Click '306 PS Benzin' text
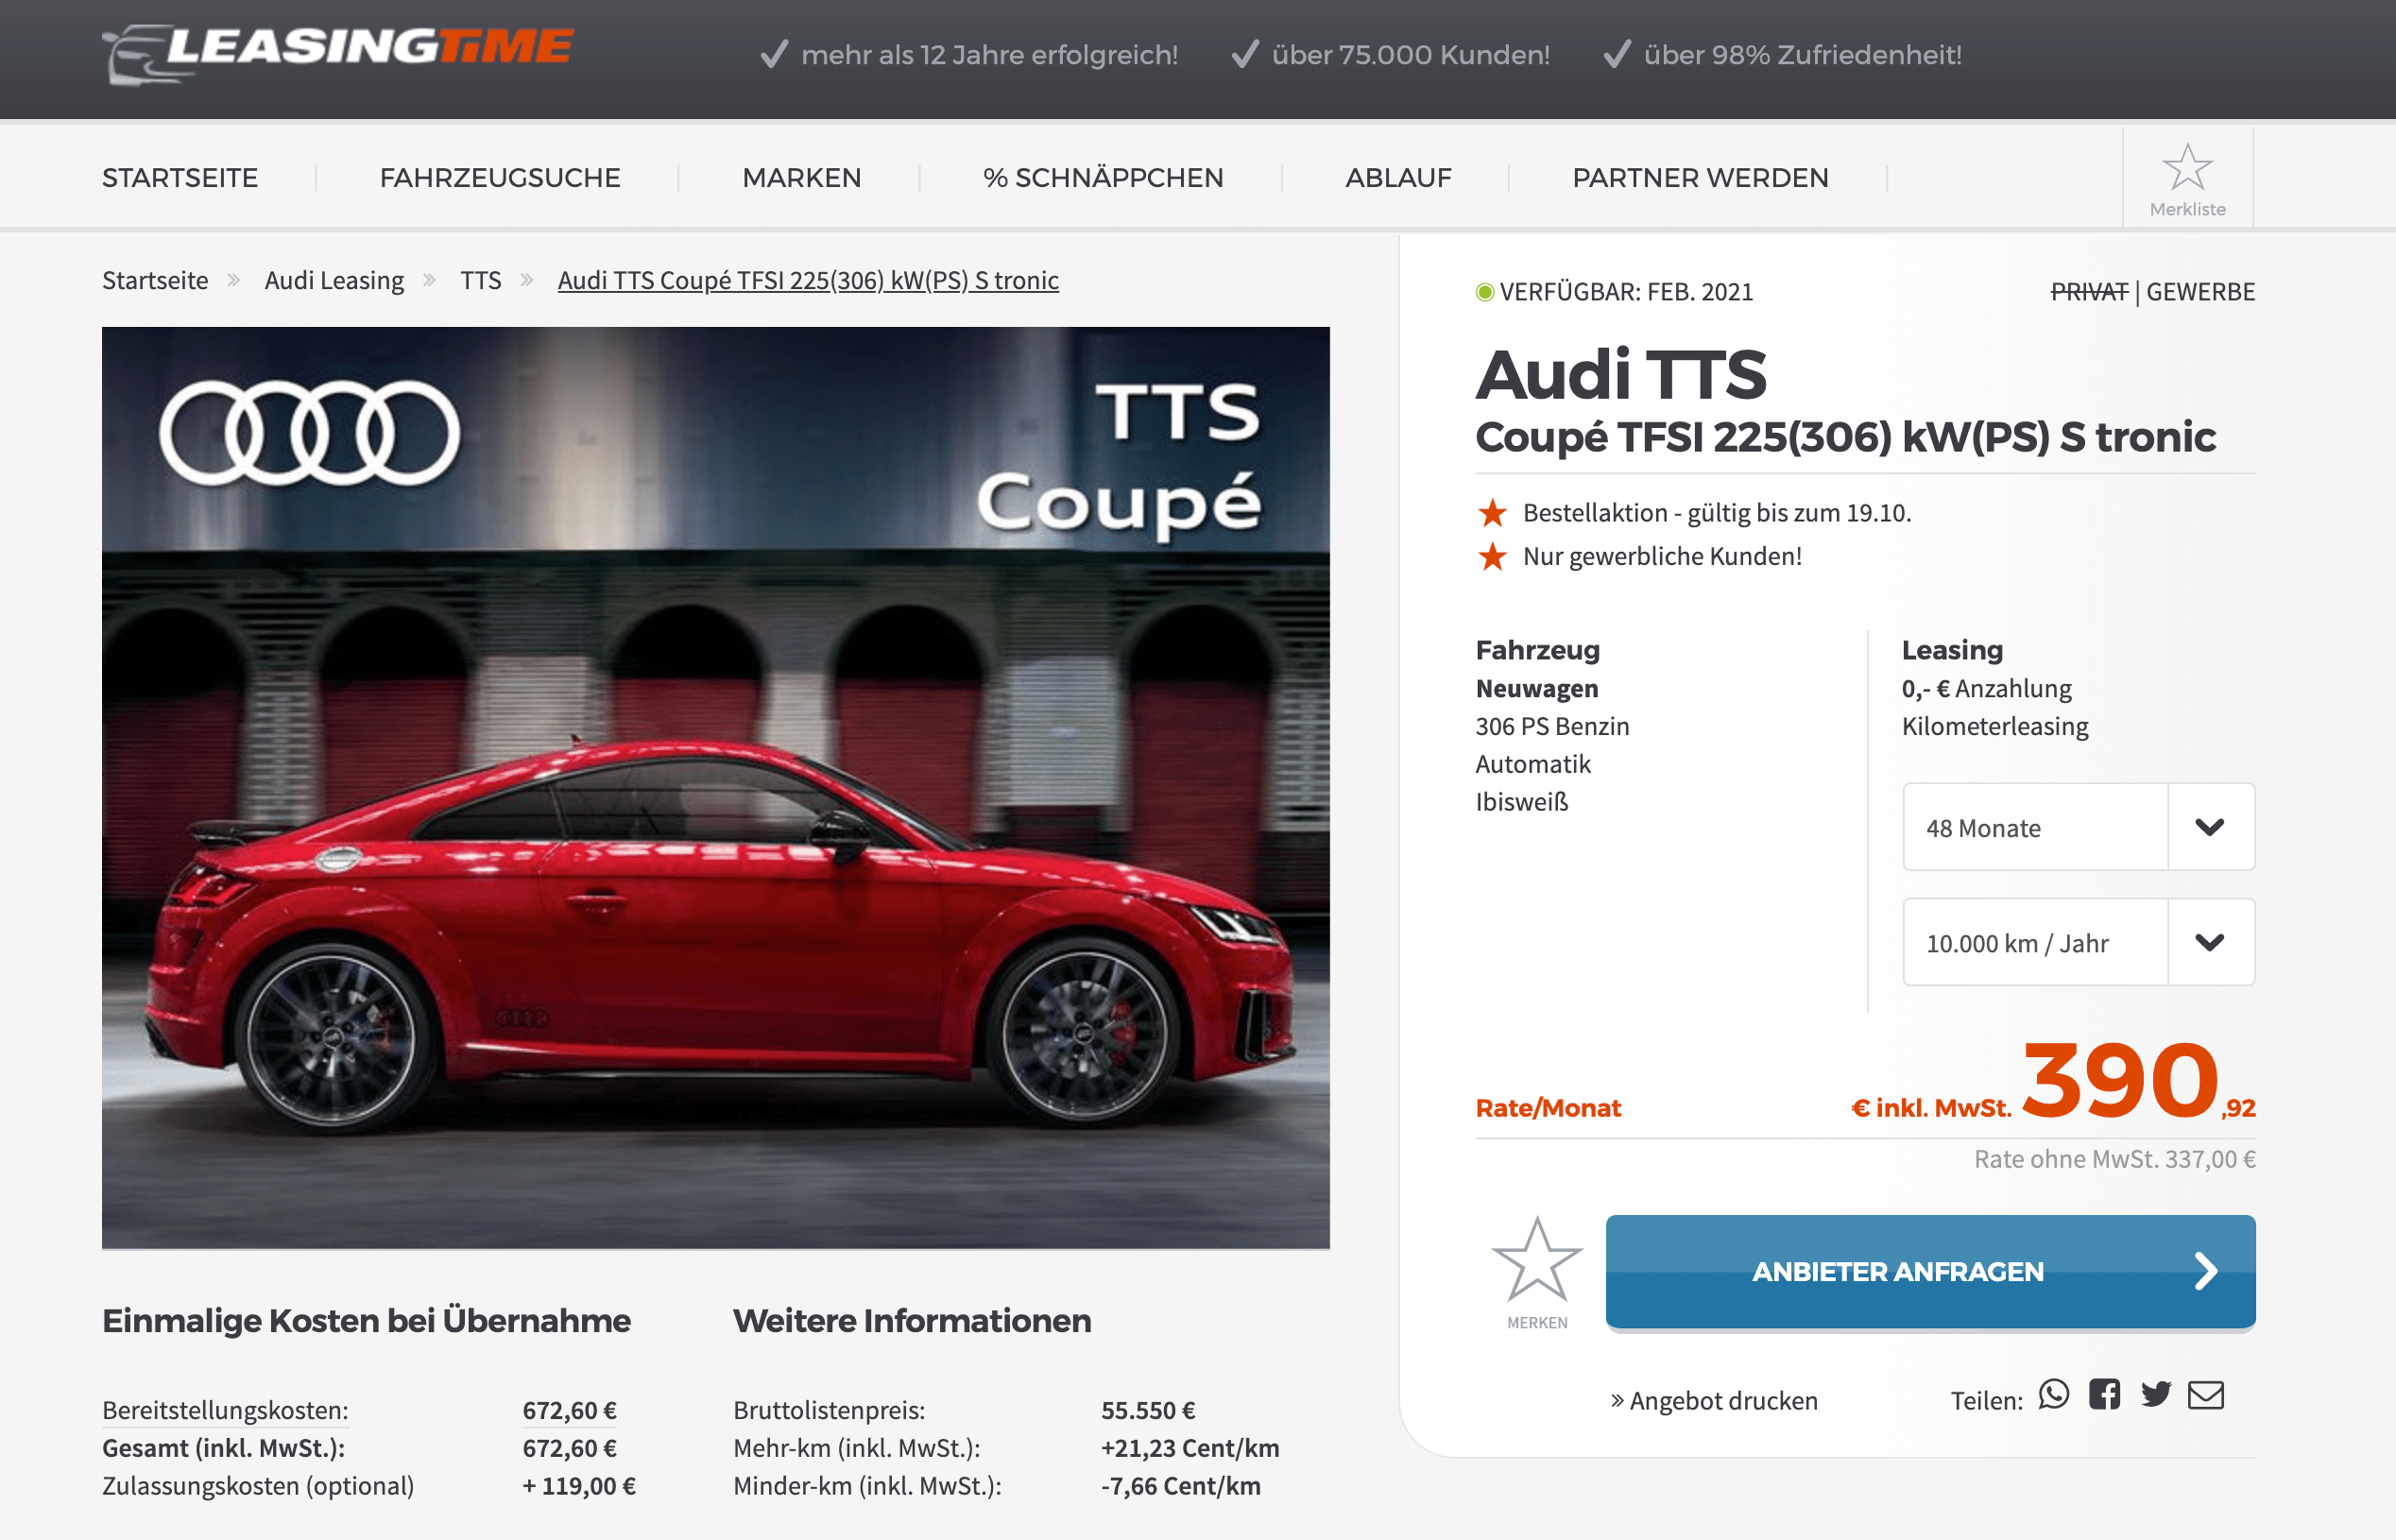 [1552, 727]
